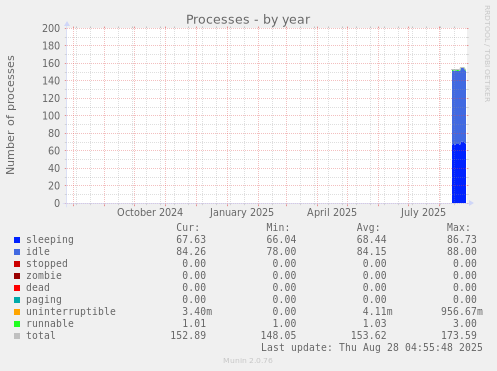
Task: Click the 'Min:' column header
Action: (x=278, y=228)
